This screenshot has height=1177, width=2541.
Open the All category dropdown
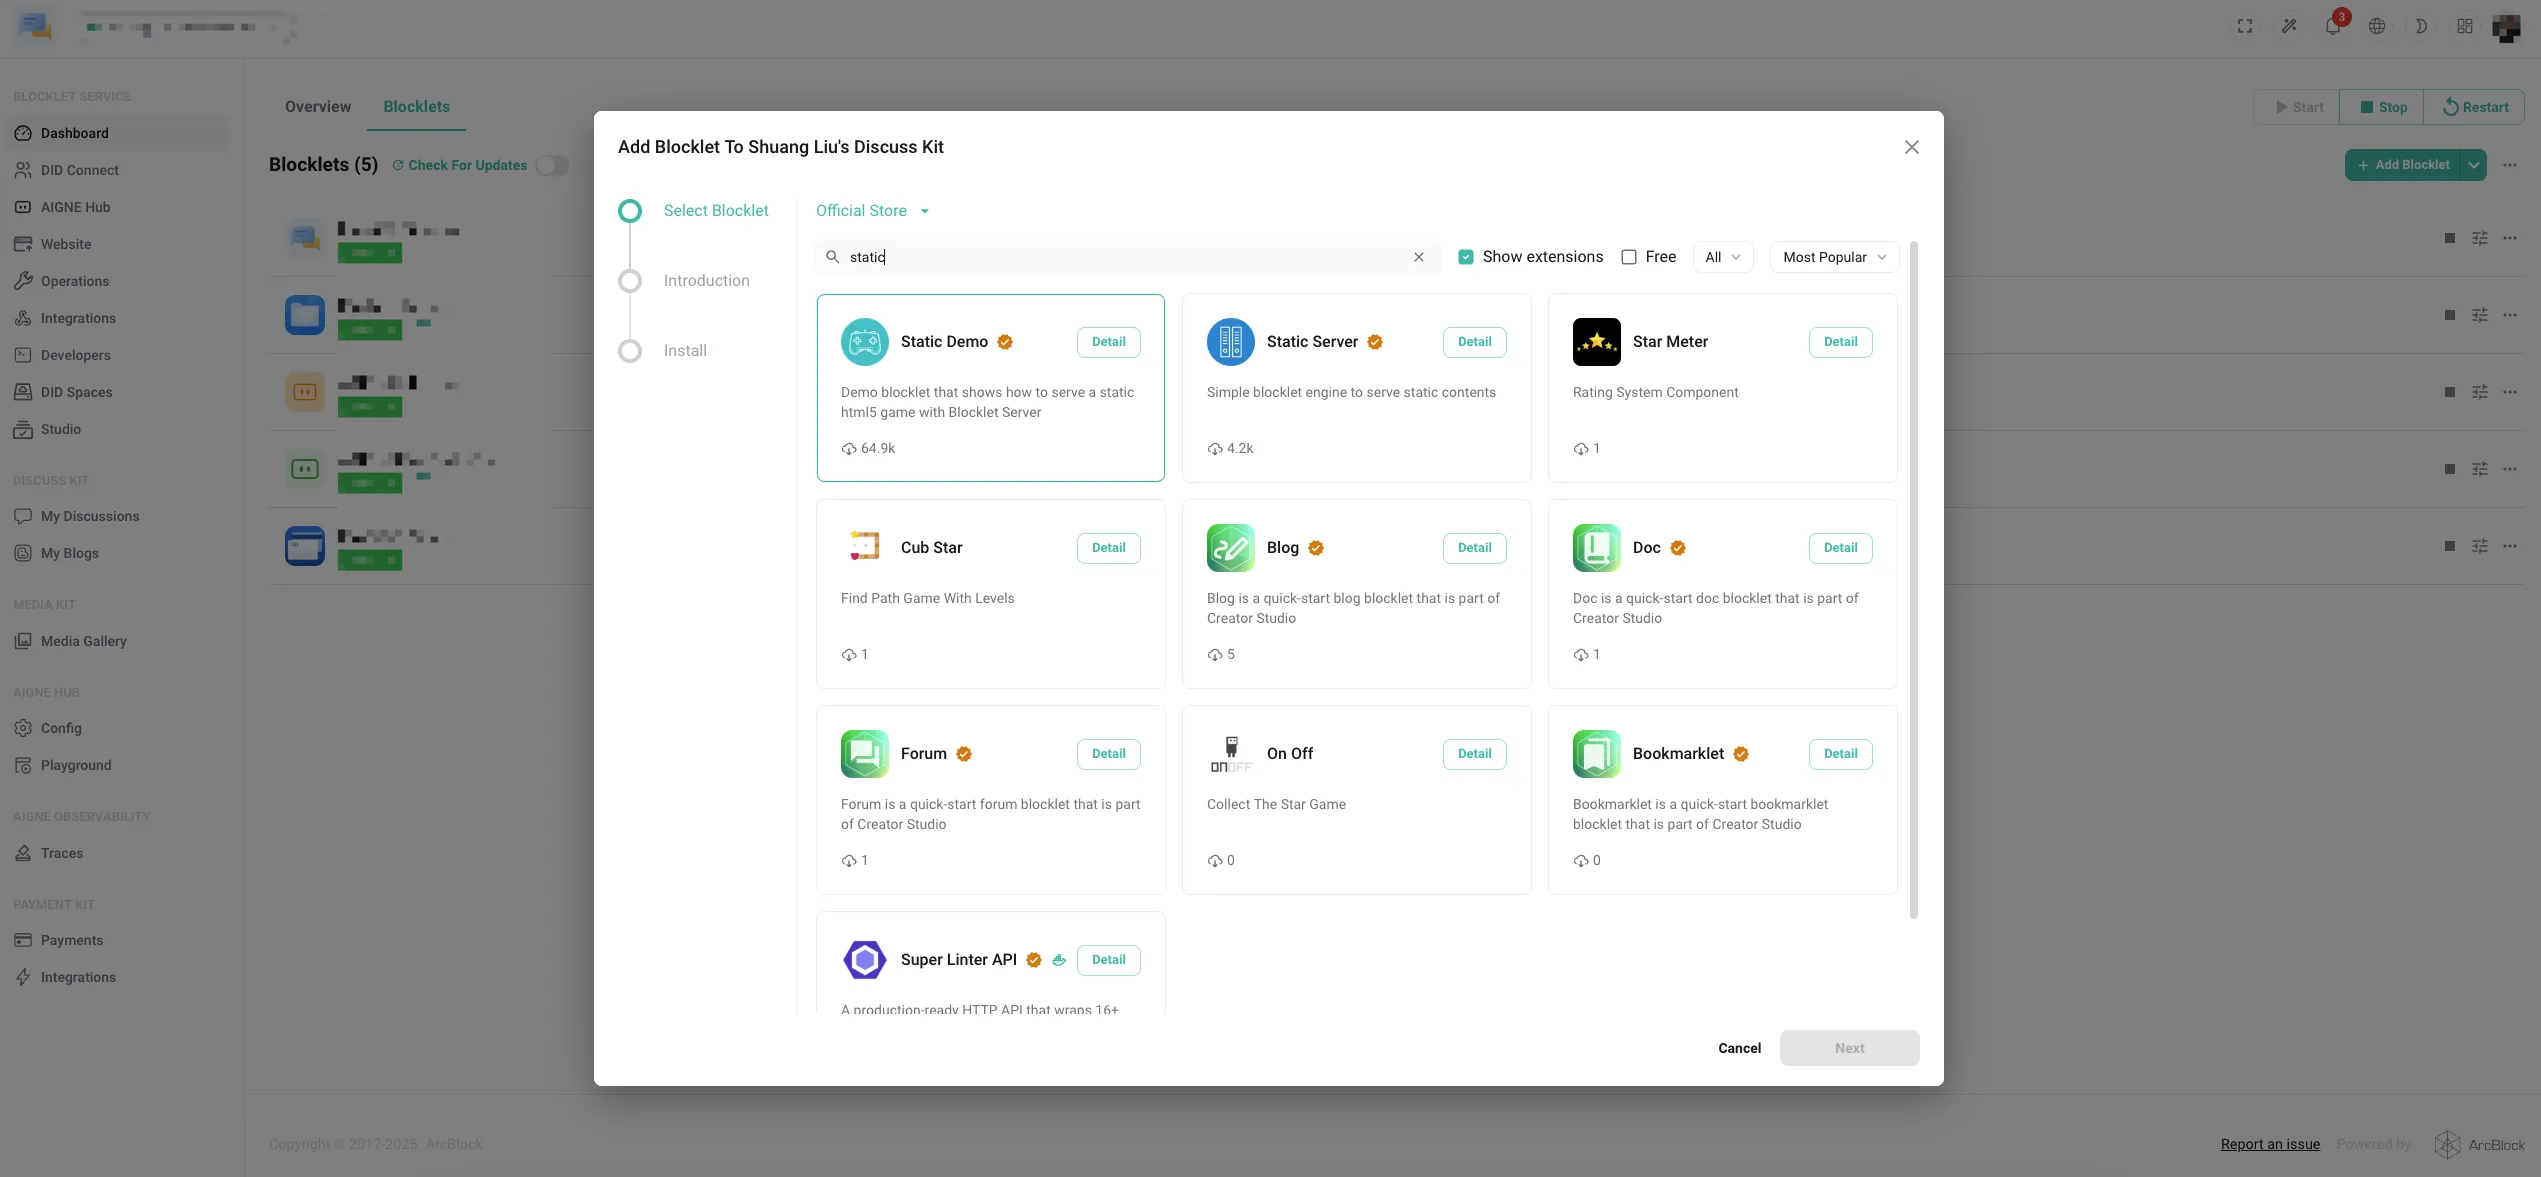1722,257
